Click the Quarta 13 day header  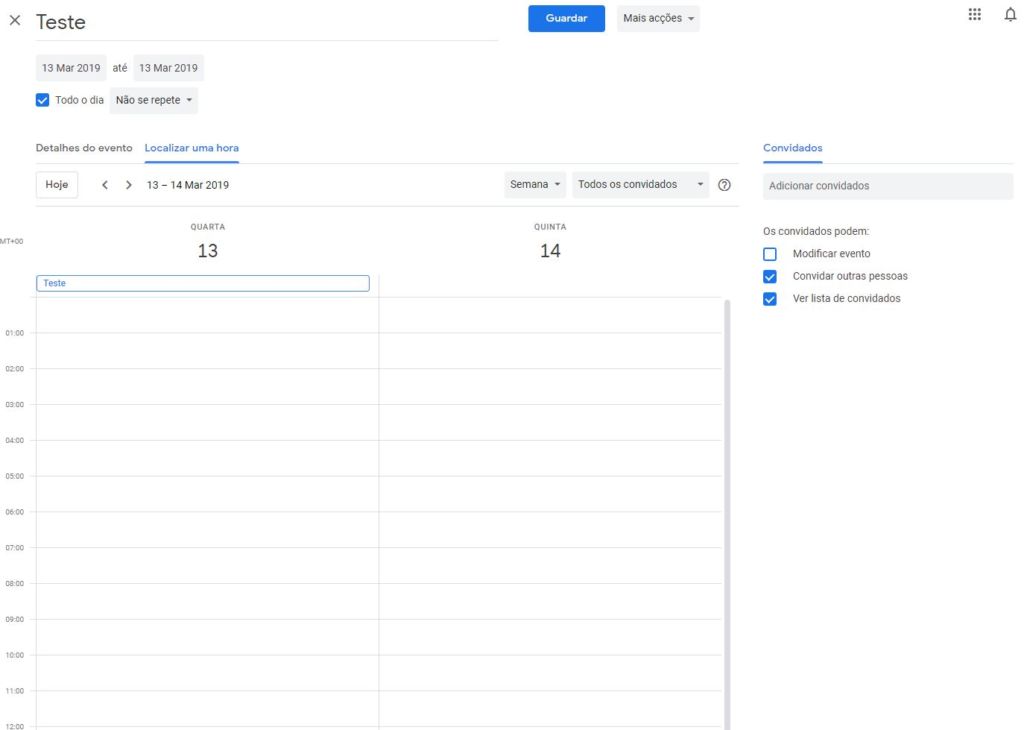[208, 242]
